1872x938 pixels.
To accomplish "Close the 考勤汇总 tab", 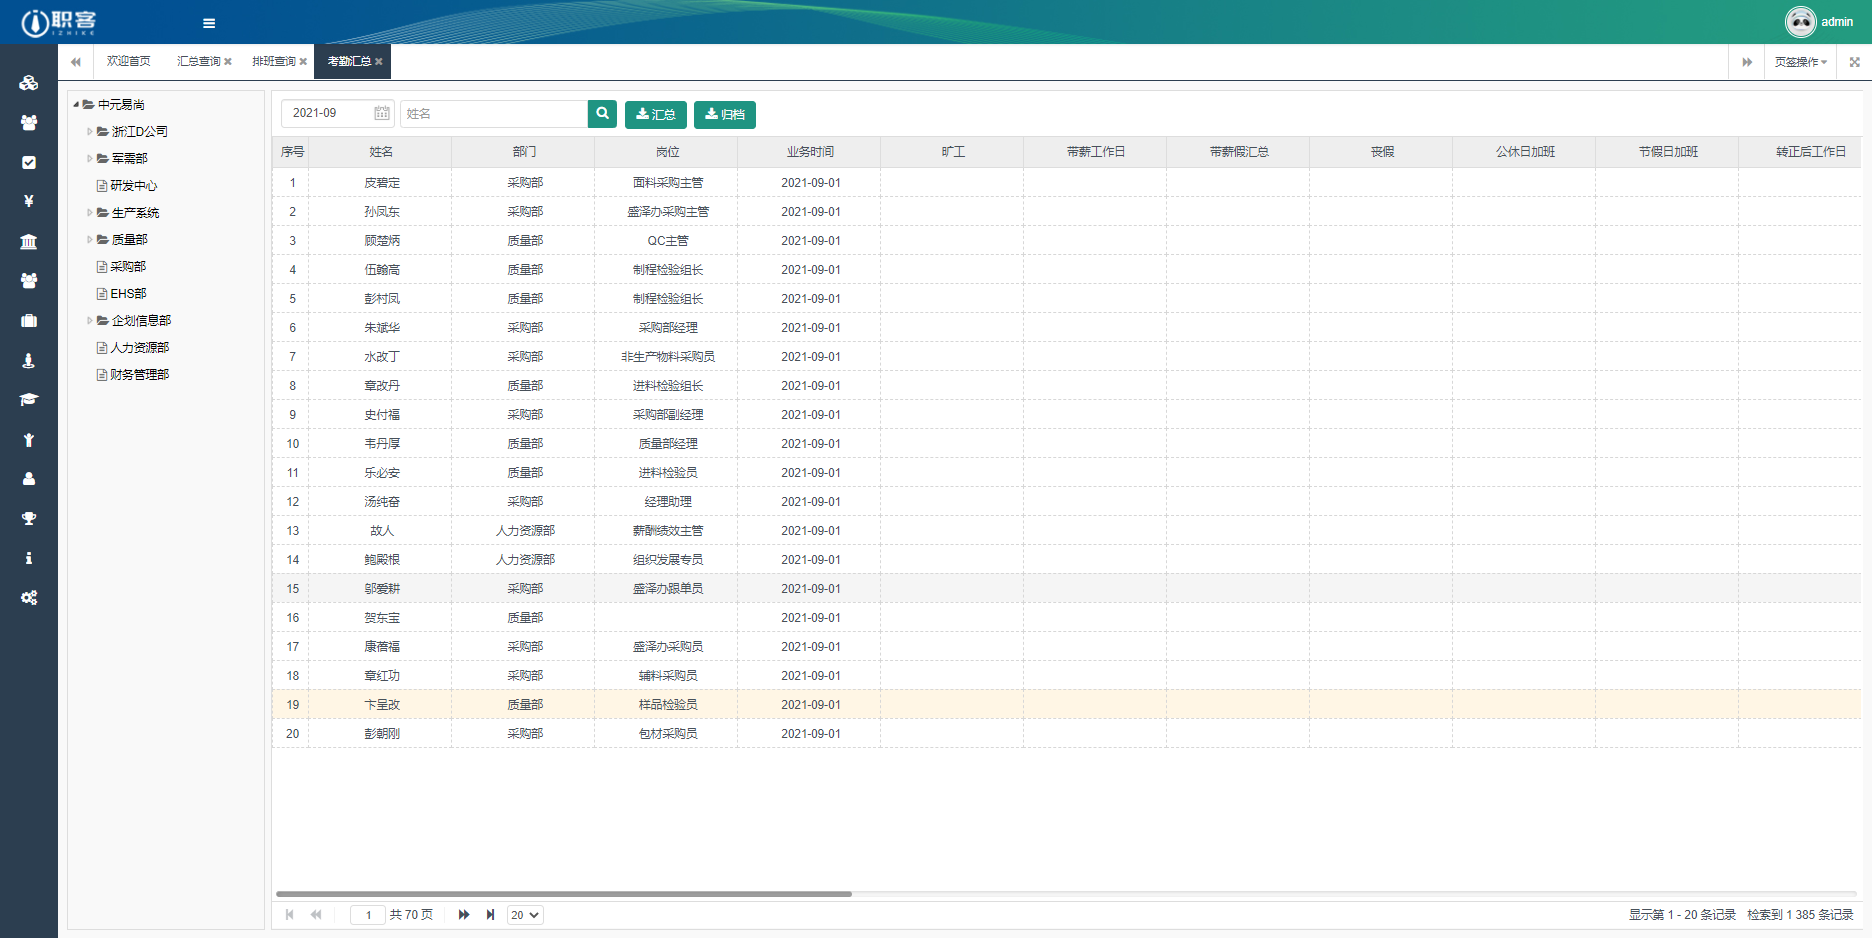I will pyautogui.click(x=379, y=62).
